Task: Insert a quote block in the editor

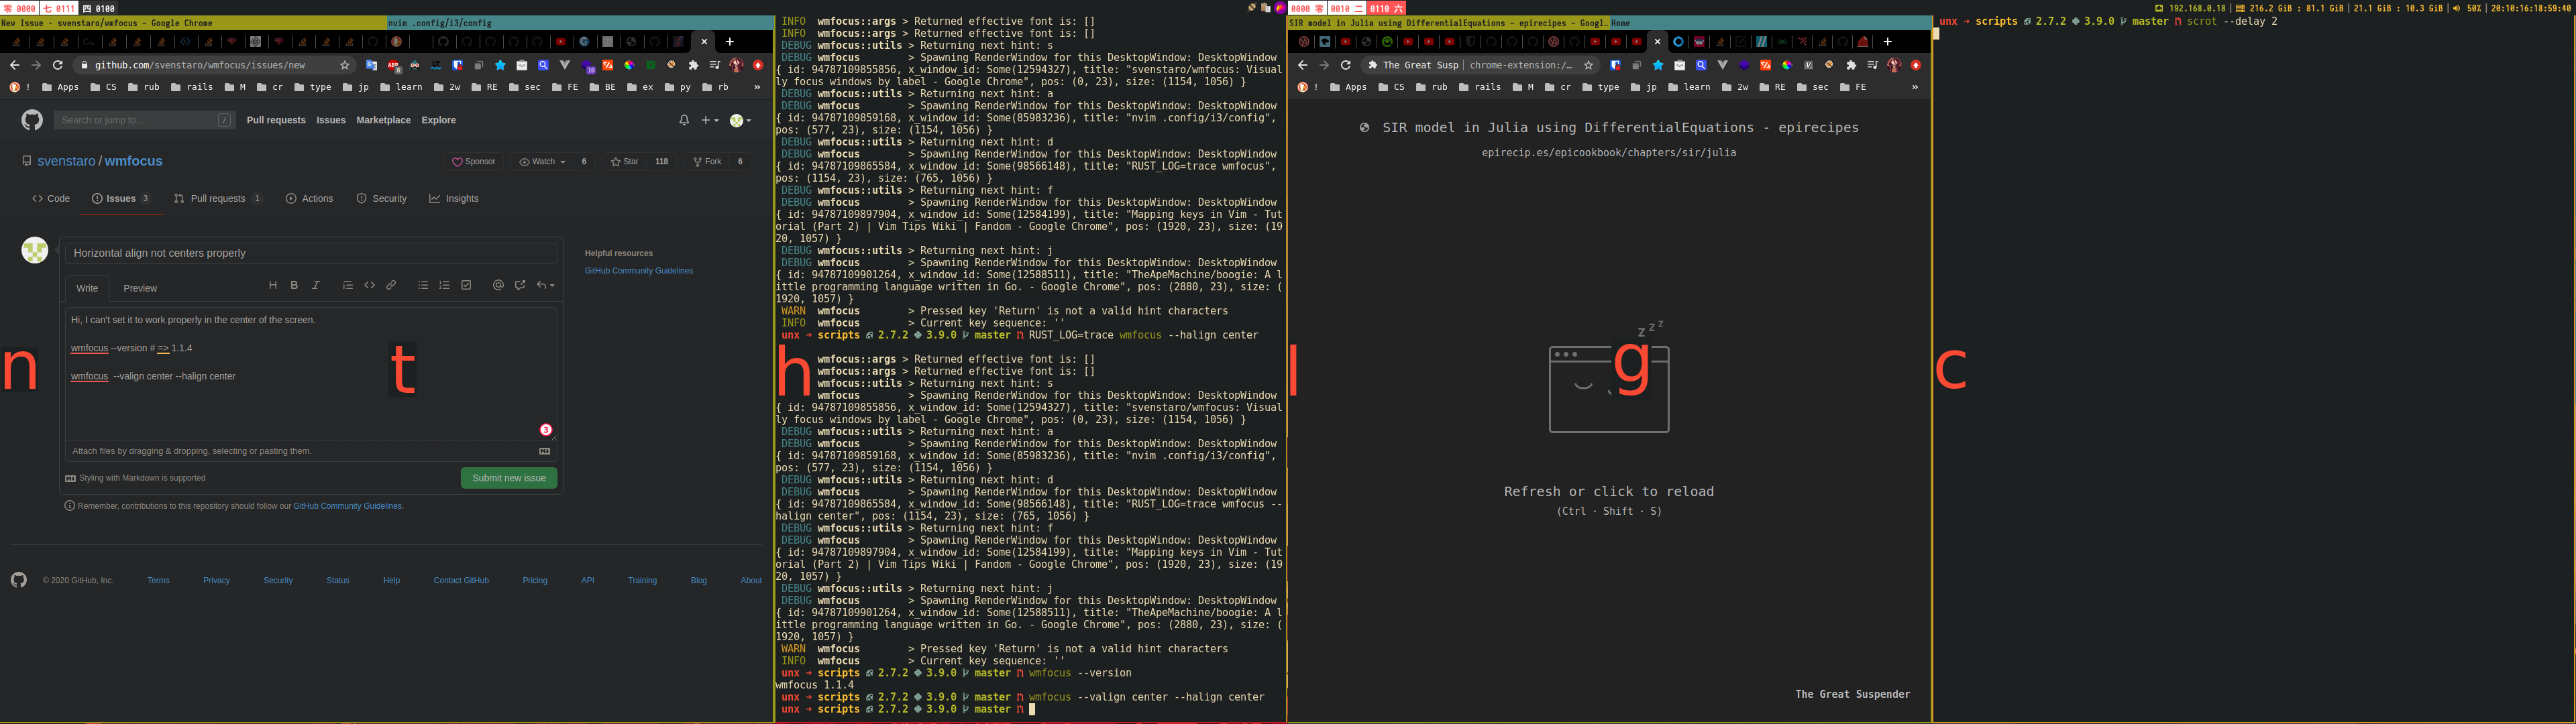Action: pyautogui.click(x=348, y=285)
